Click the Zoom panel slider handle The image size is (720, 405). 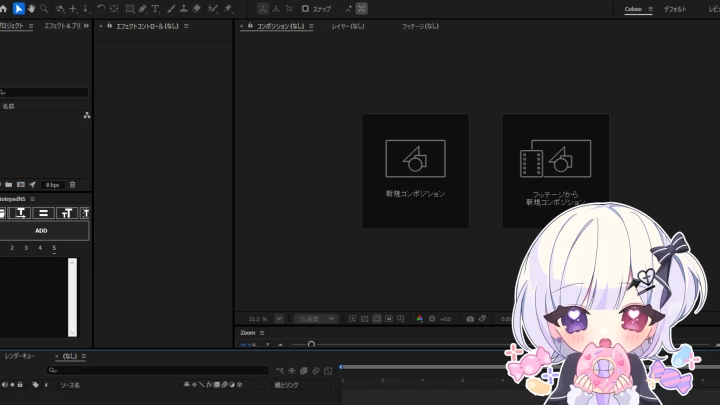click(311, 344)
